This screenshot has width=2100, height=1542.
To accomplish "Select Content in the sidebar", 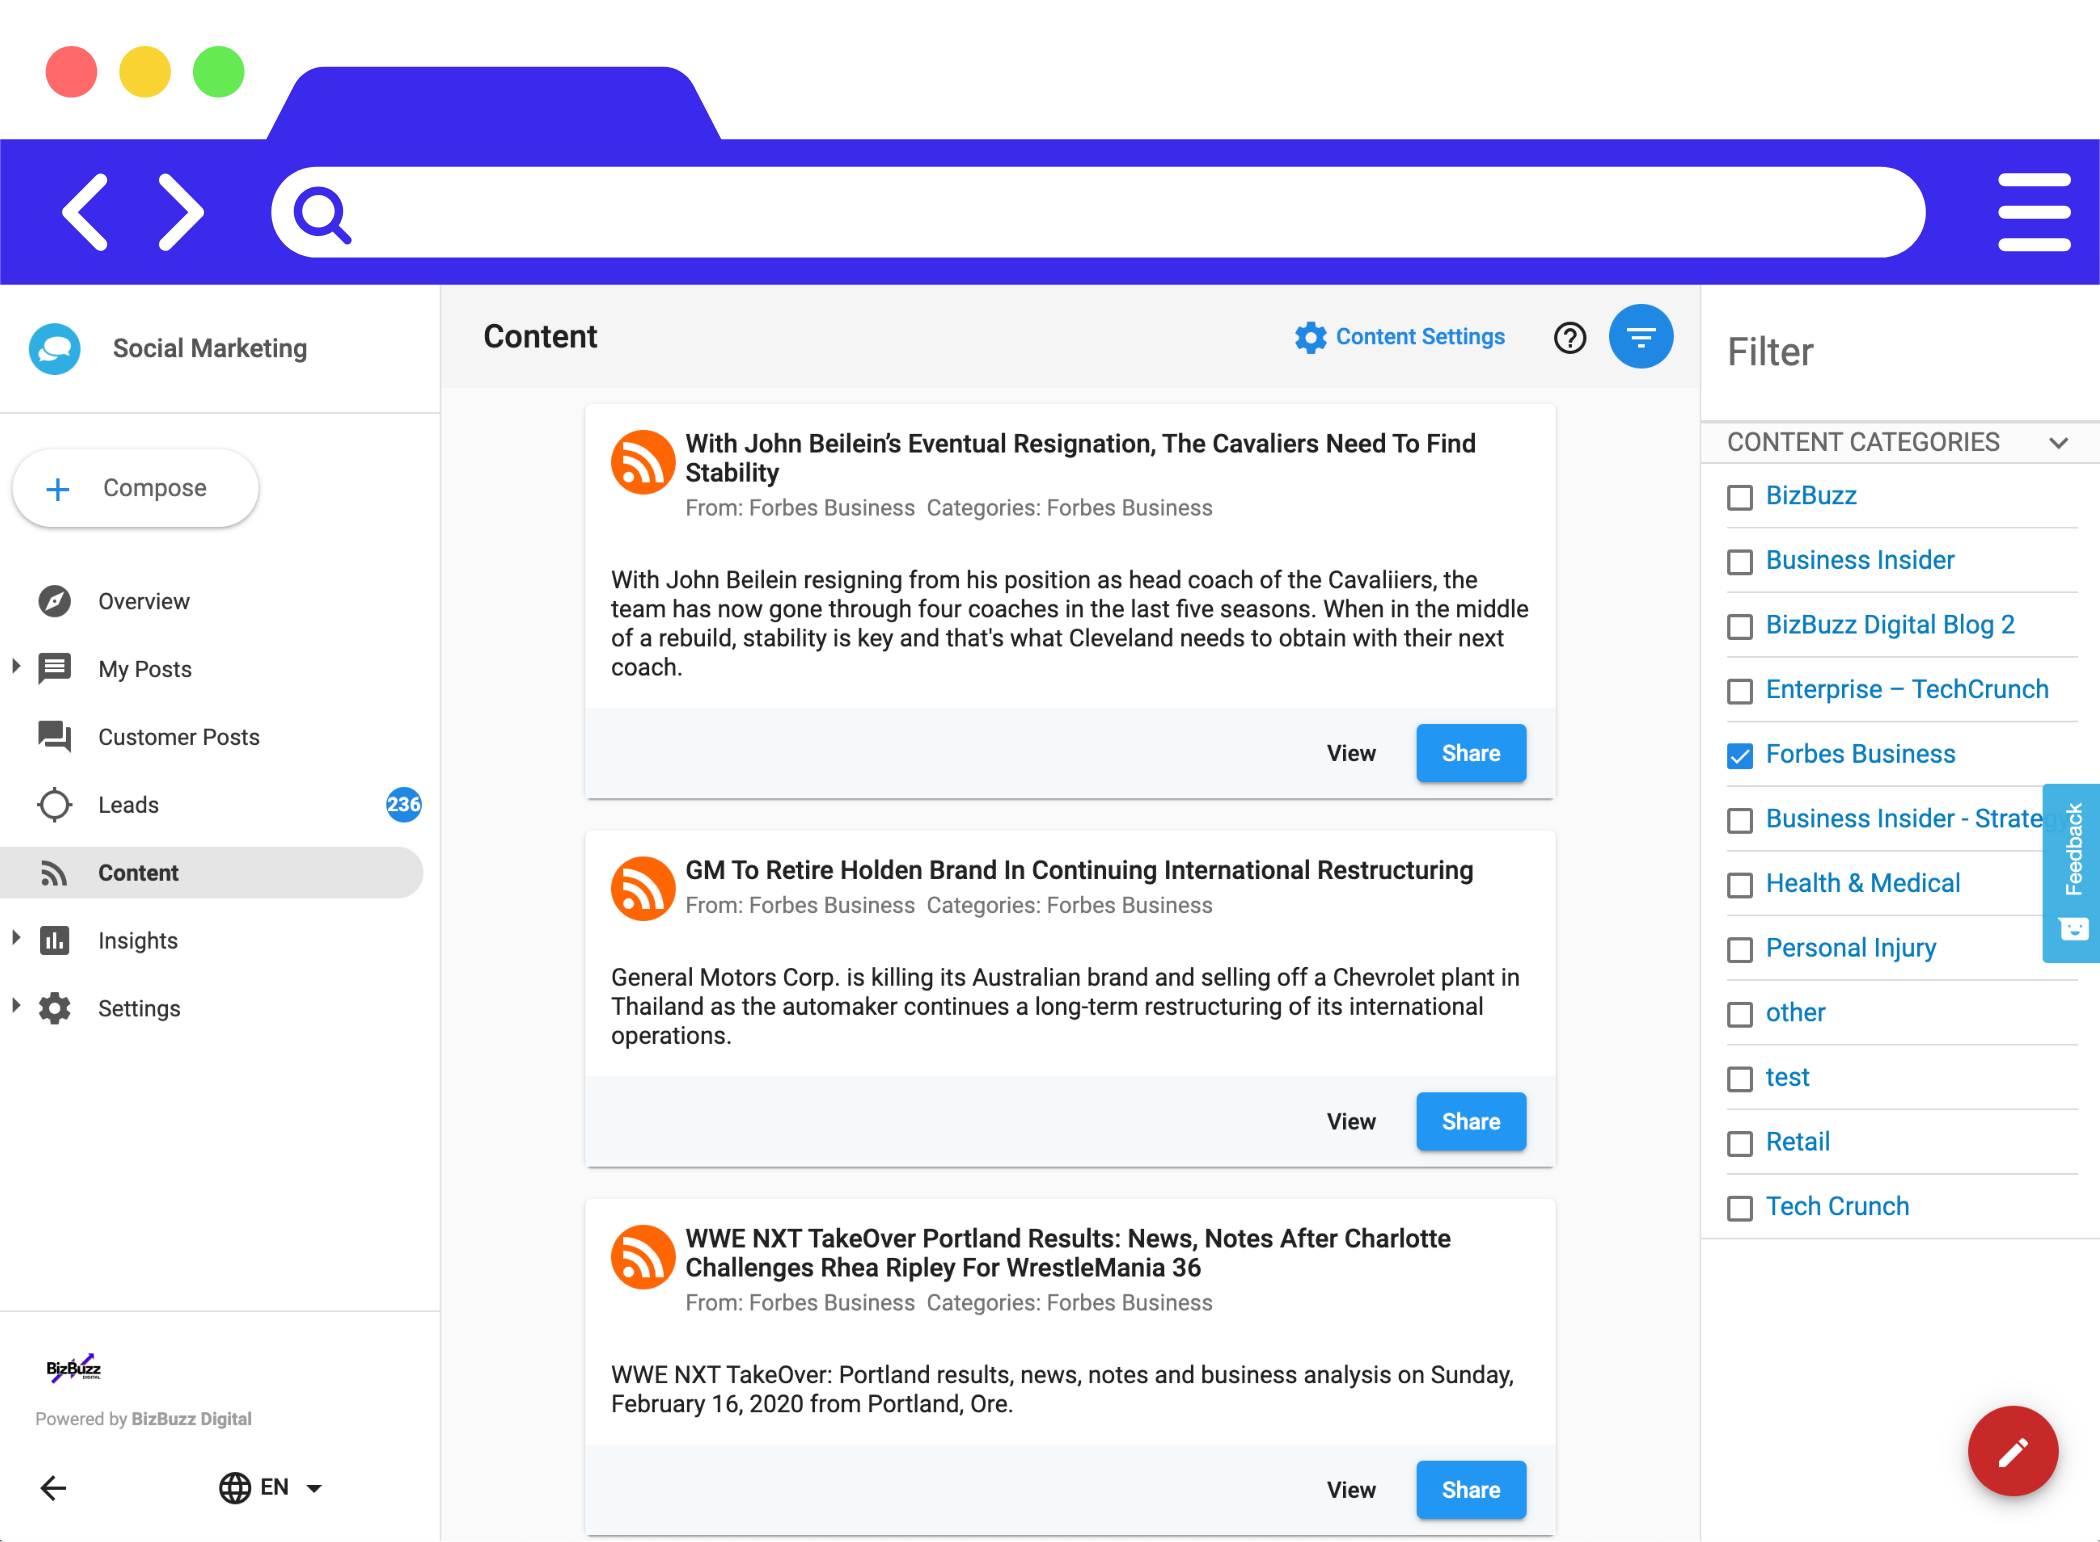I will point(212,873).
